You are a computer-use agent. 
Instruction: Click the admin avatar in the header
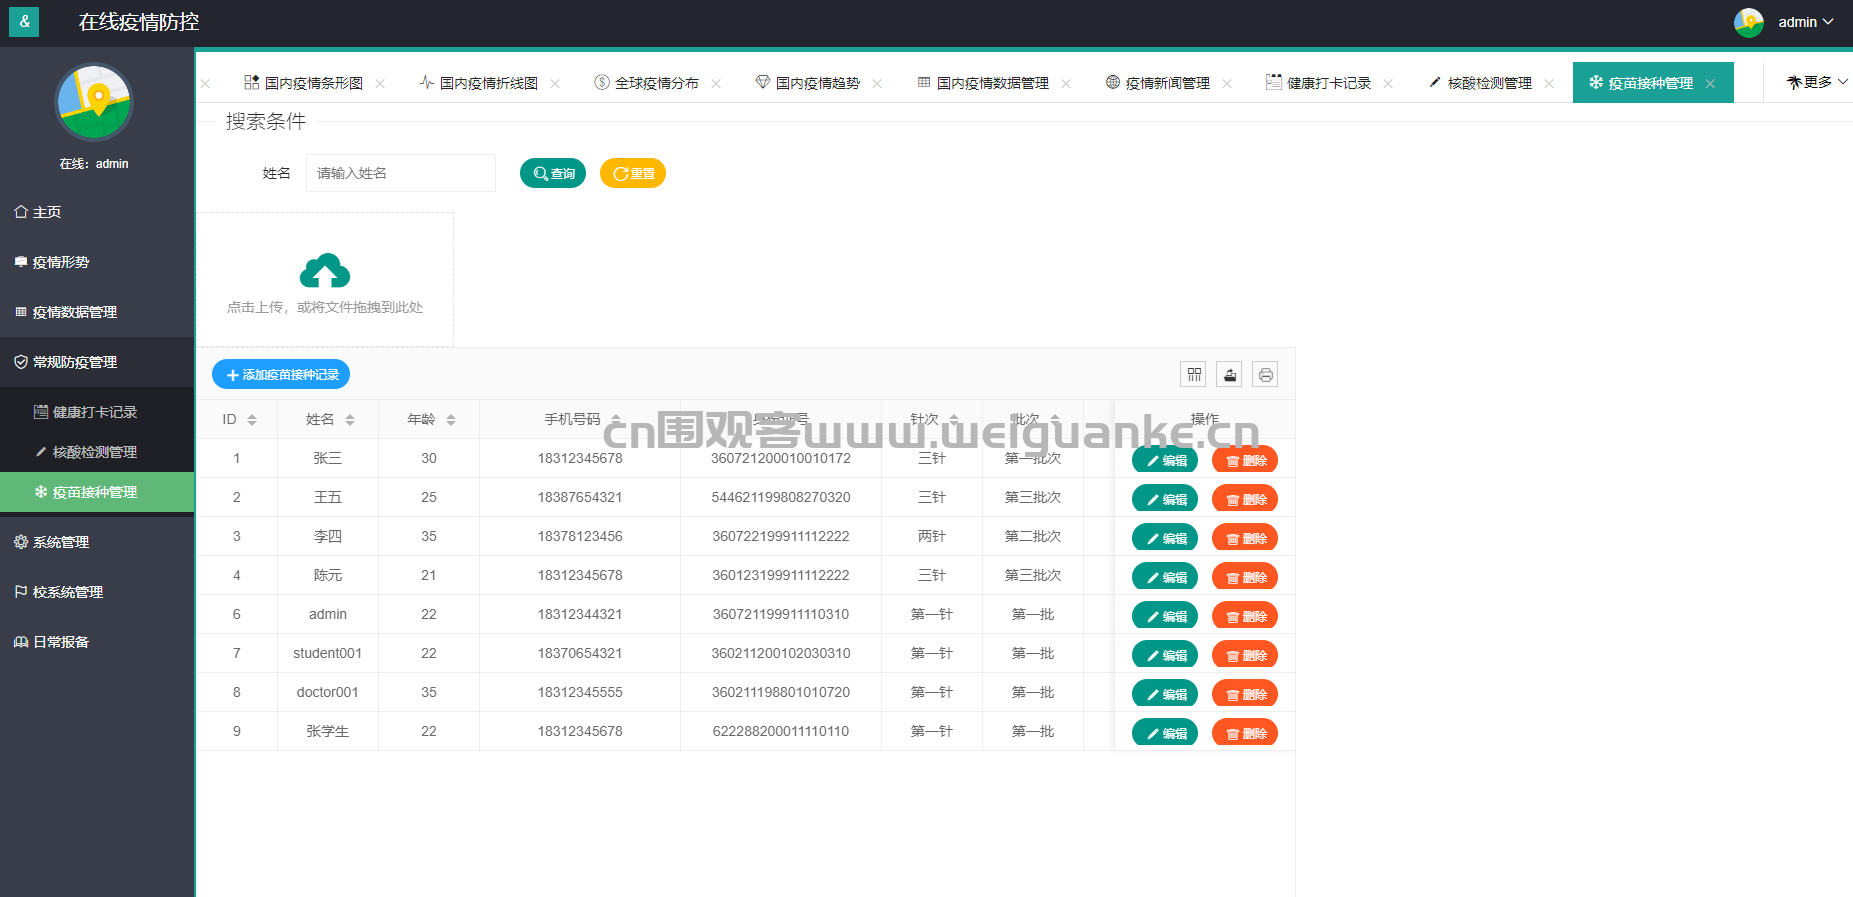pyautogui.click(x=1748, y=22)
